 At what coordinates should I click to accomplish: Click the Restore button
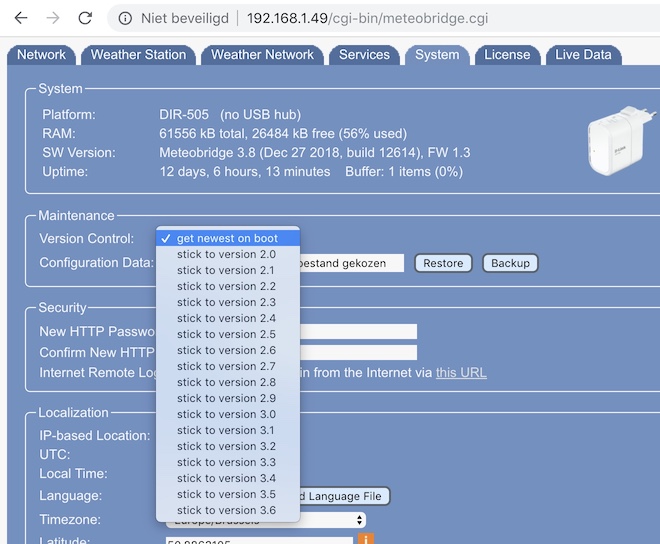point(443,263)
